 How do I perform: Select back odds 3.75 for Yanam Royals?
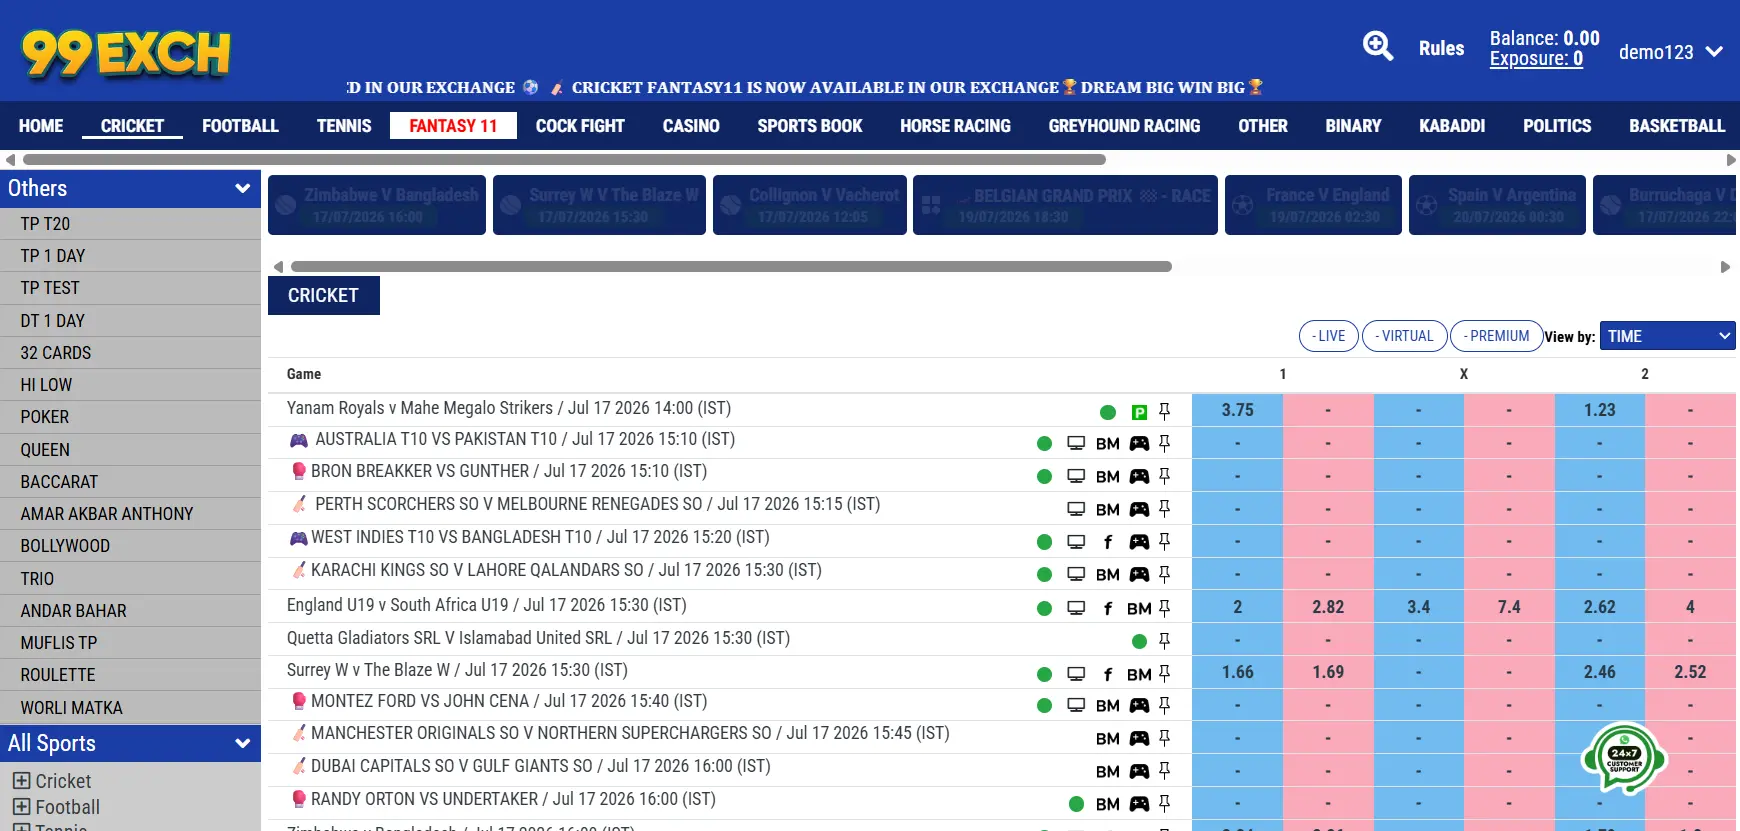click(1237, 410)
